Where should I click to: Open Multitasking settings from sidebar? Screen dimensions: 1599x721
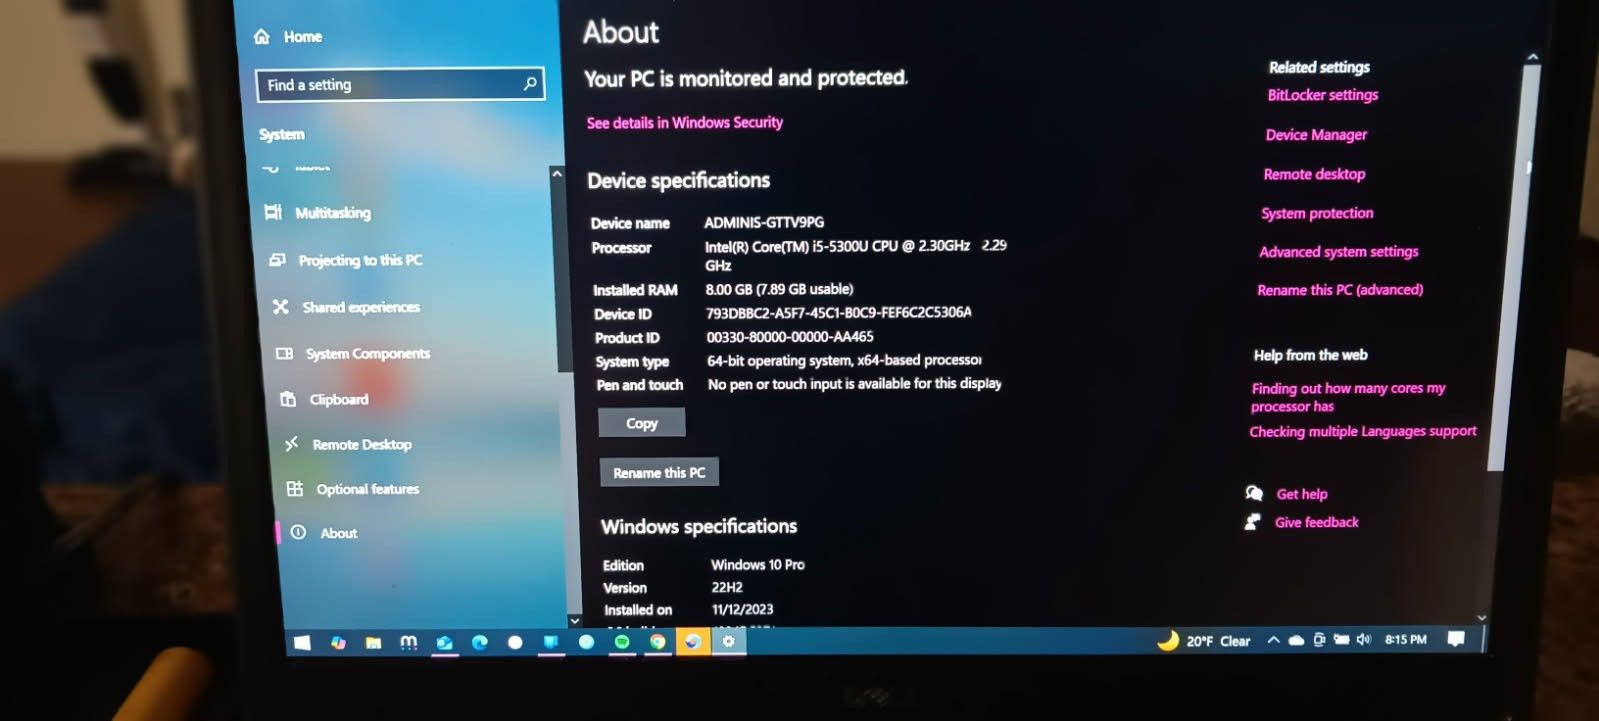pos(332,213)
